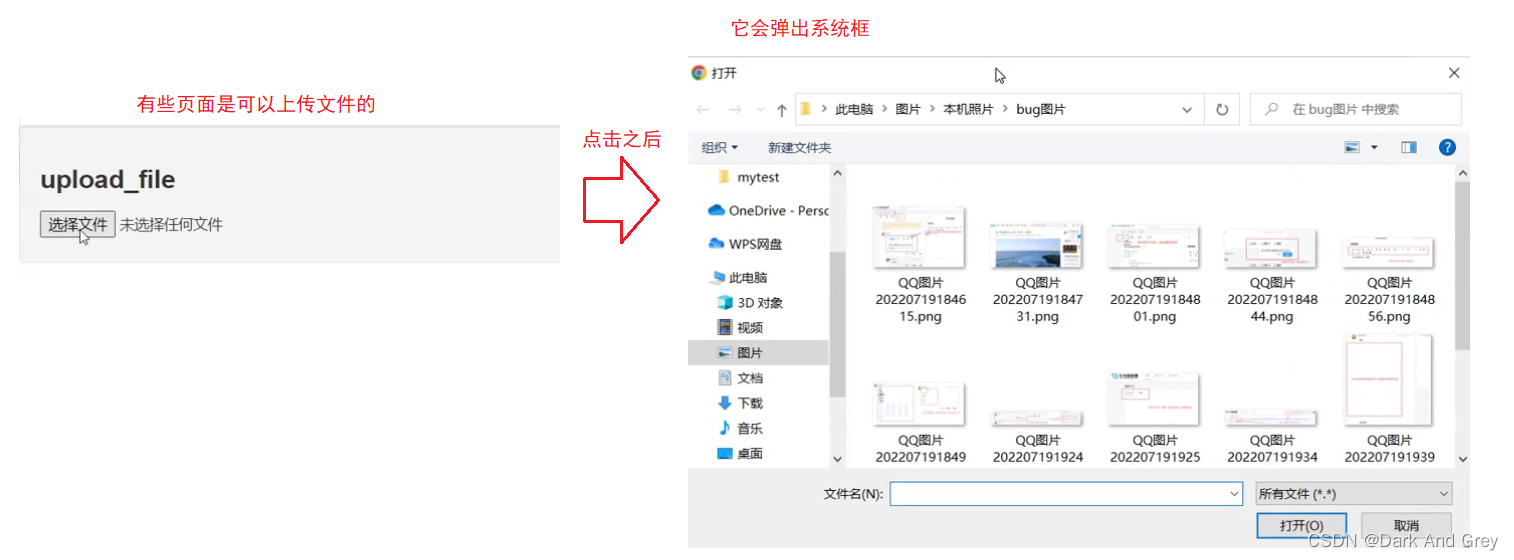Click search box 在 bug图片 中搜索

click(x=1356, y=110)
